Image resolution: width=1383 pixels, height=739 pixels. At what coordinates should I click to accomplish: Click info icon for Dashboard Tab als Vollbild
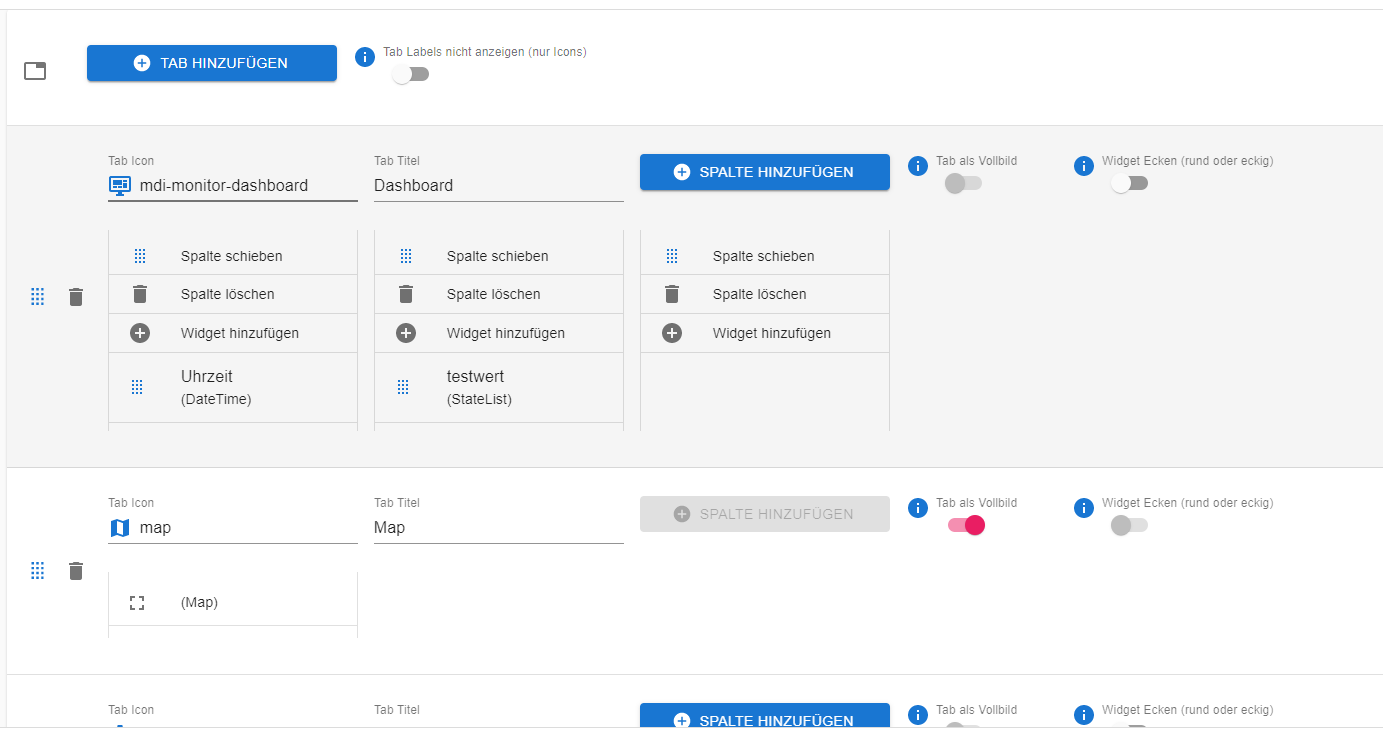click(x=918, y=166)
